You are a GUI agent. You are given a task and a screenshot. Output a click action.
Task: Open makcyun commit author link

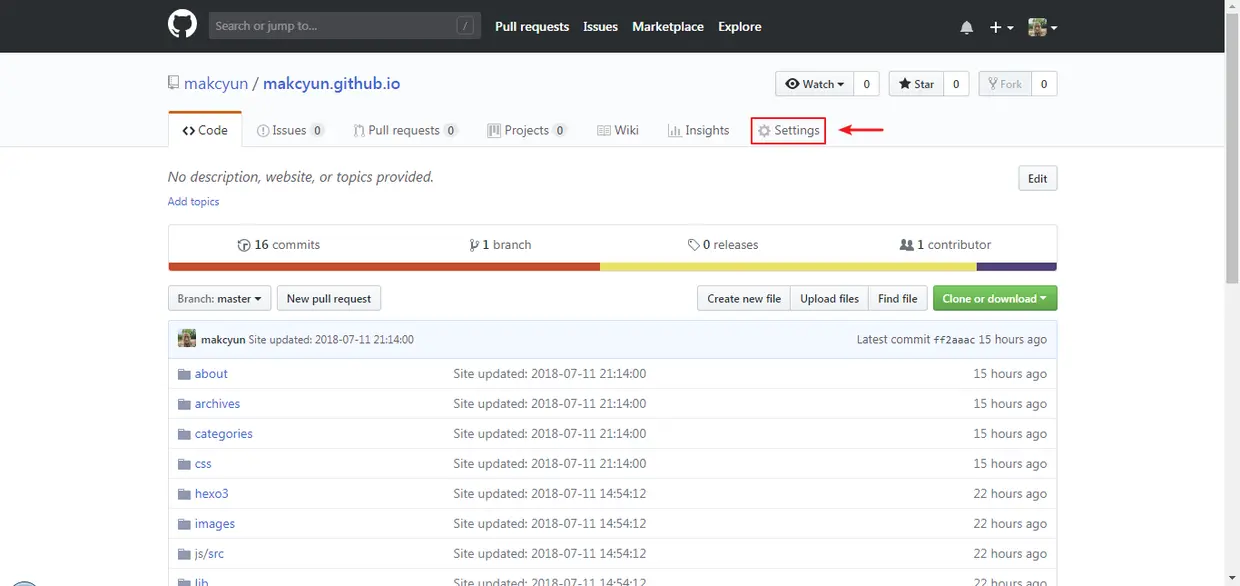coord(223,340)
